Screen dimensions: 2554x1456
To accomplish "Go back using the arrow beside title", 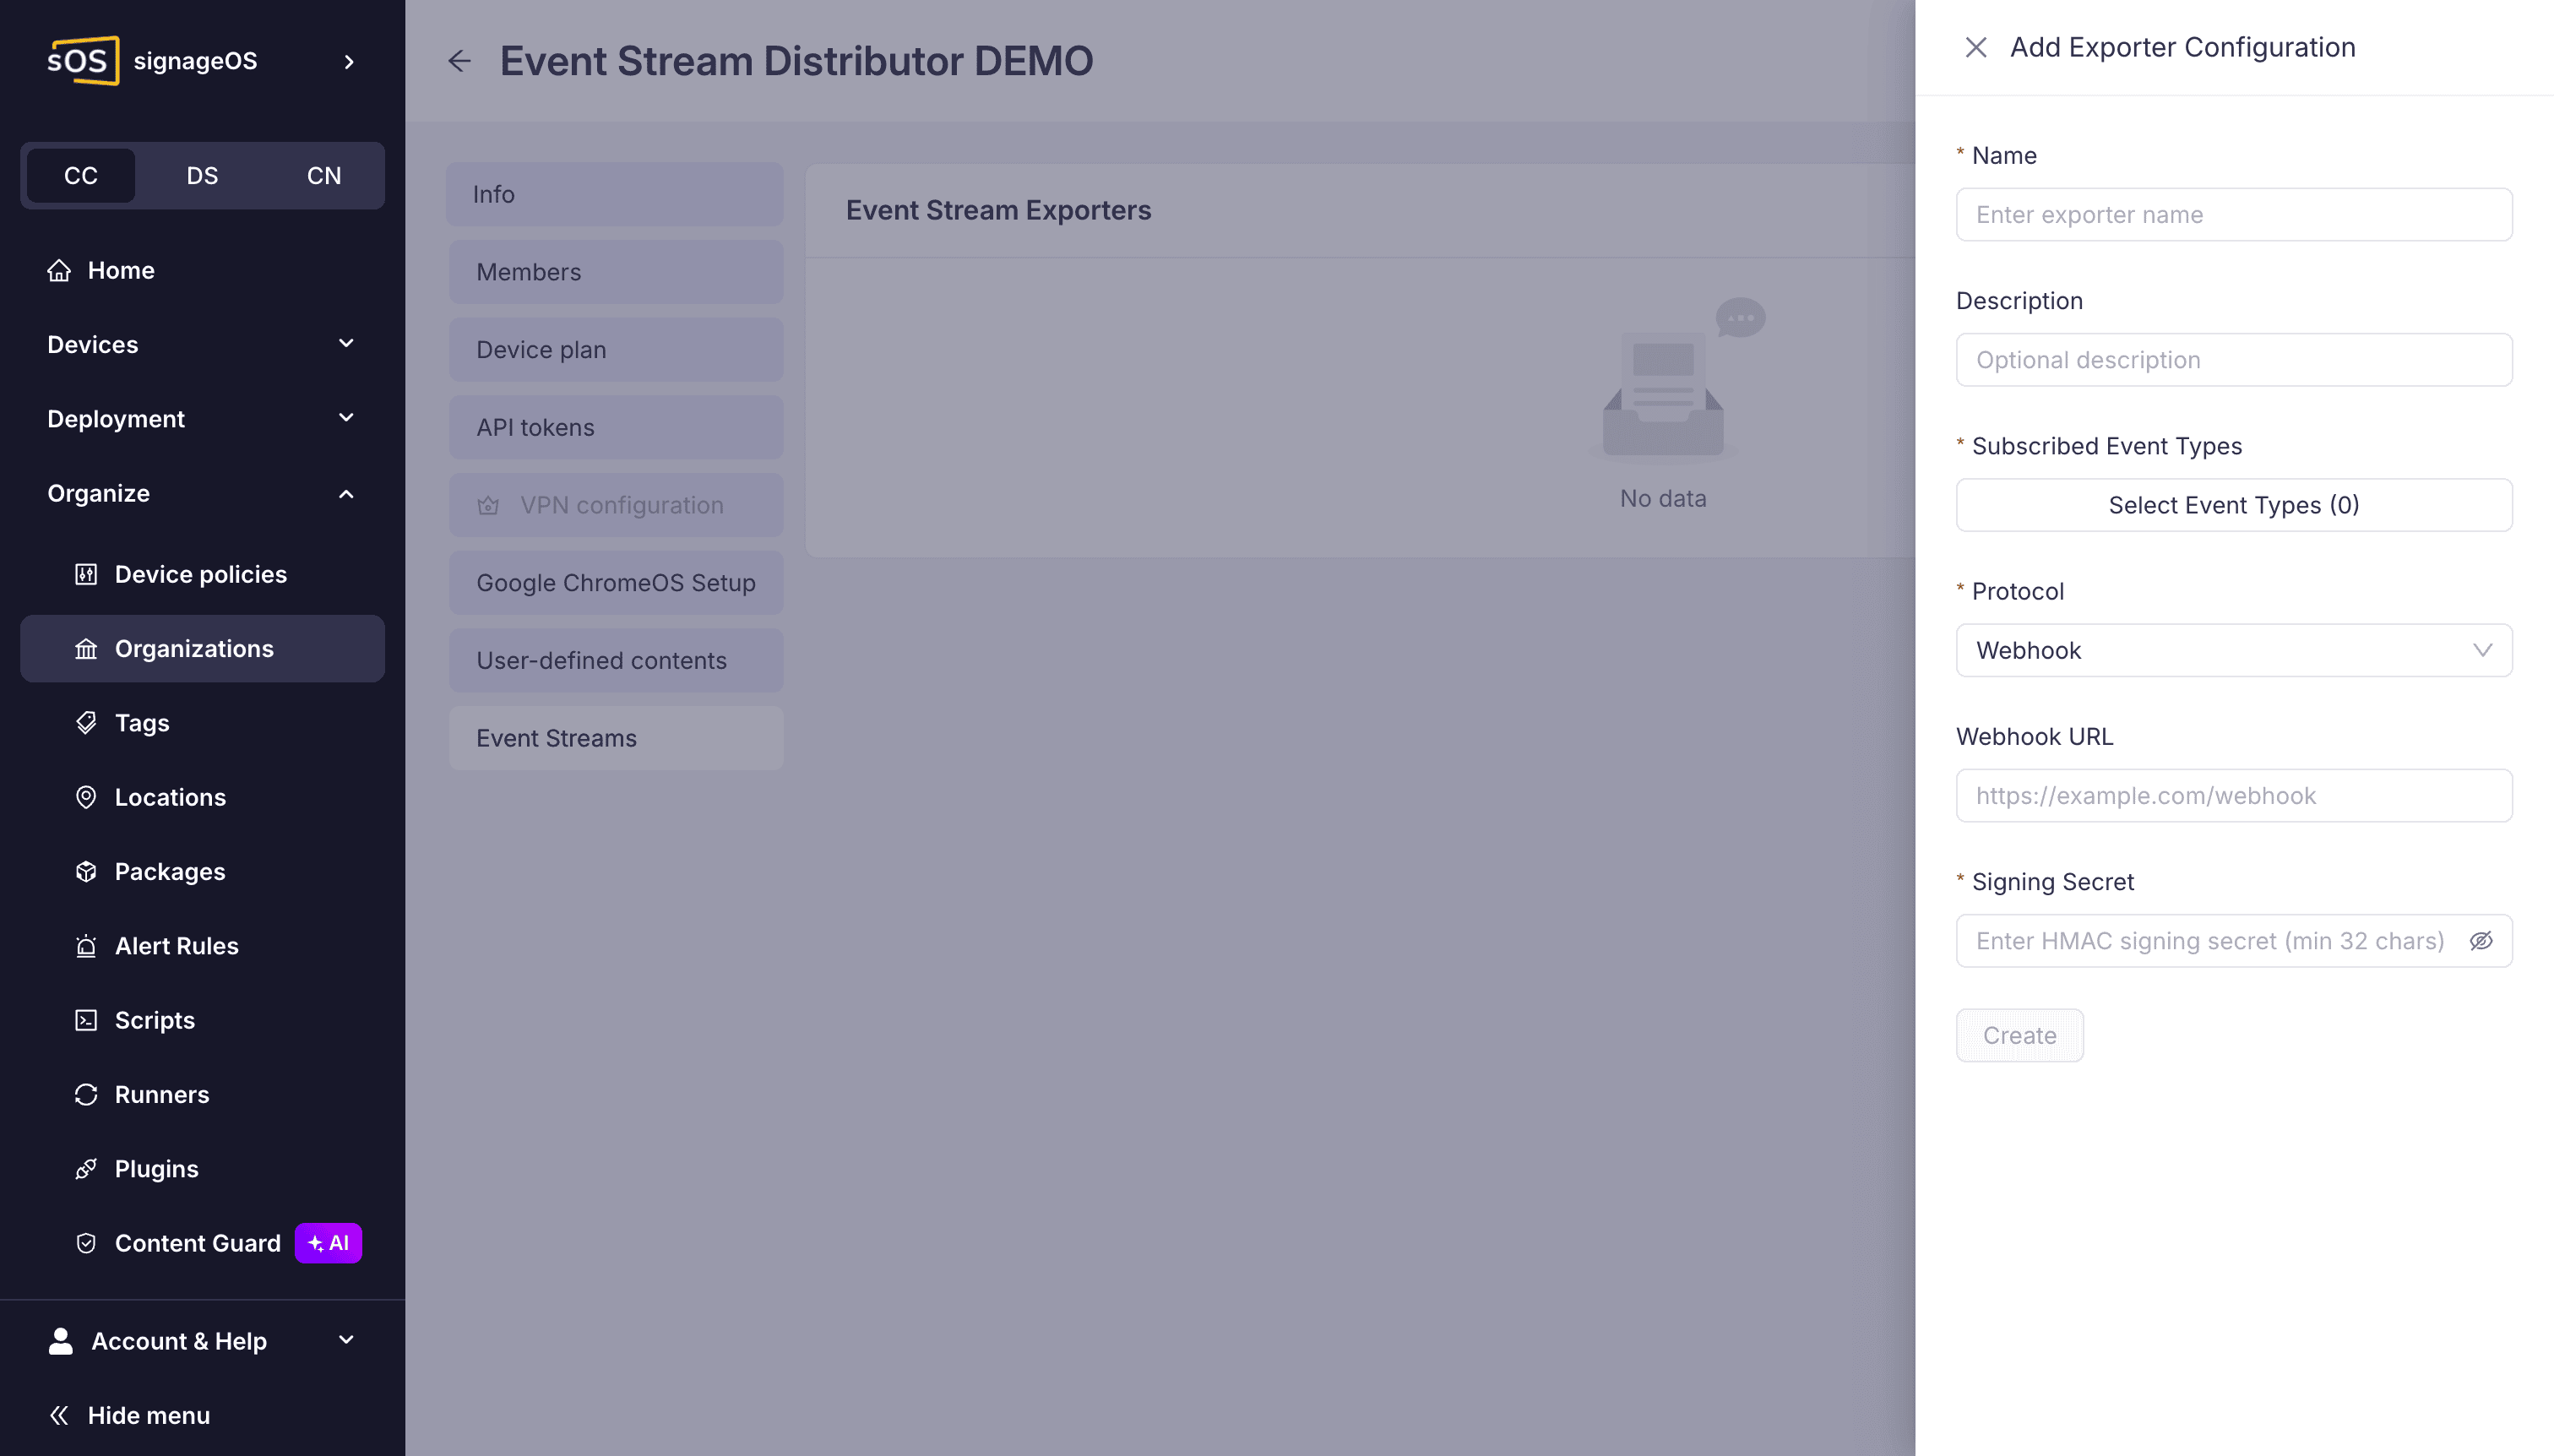I will click(459, 61).
